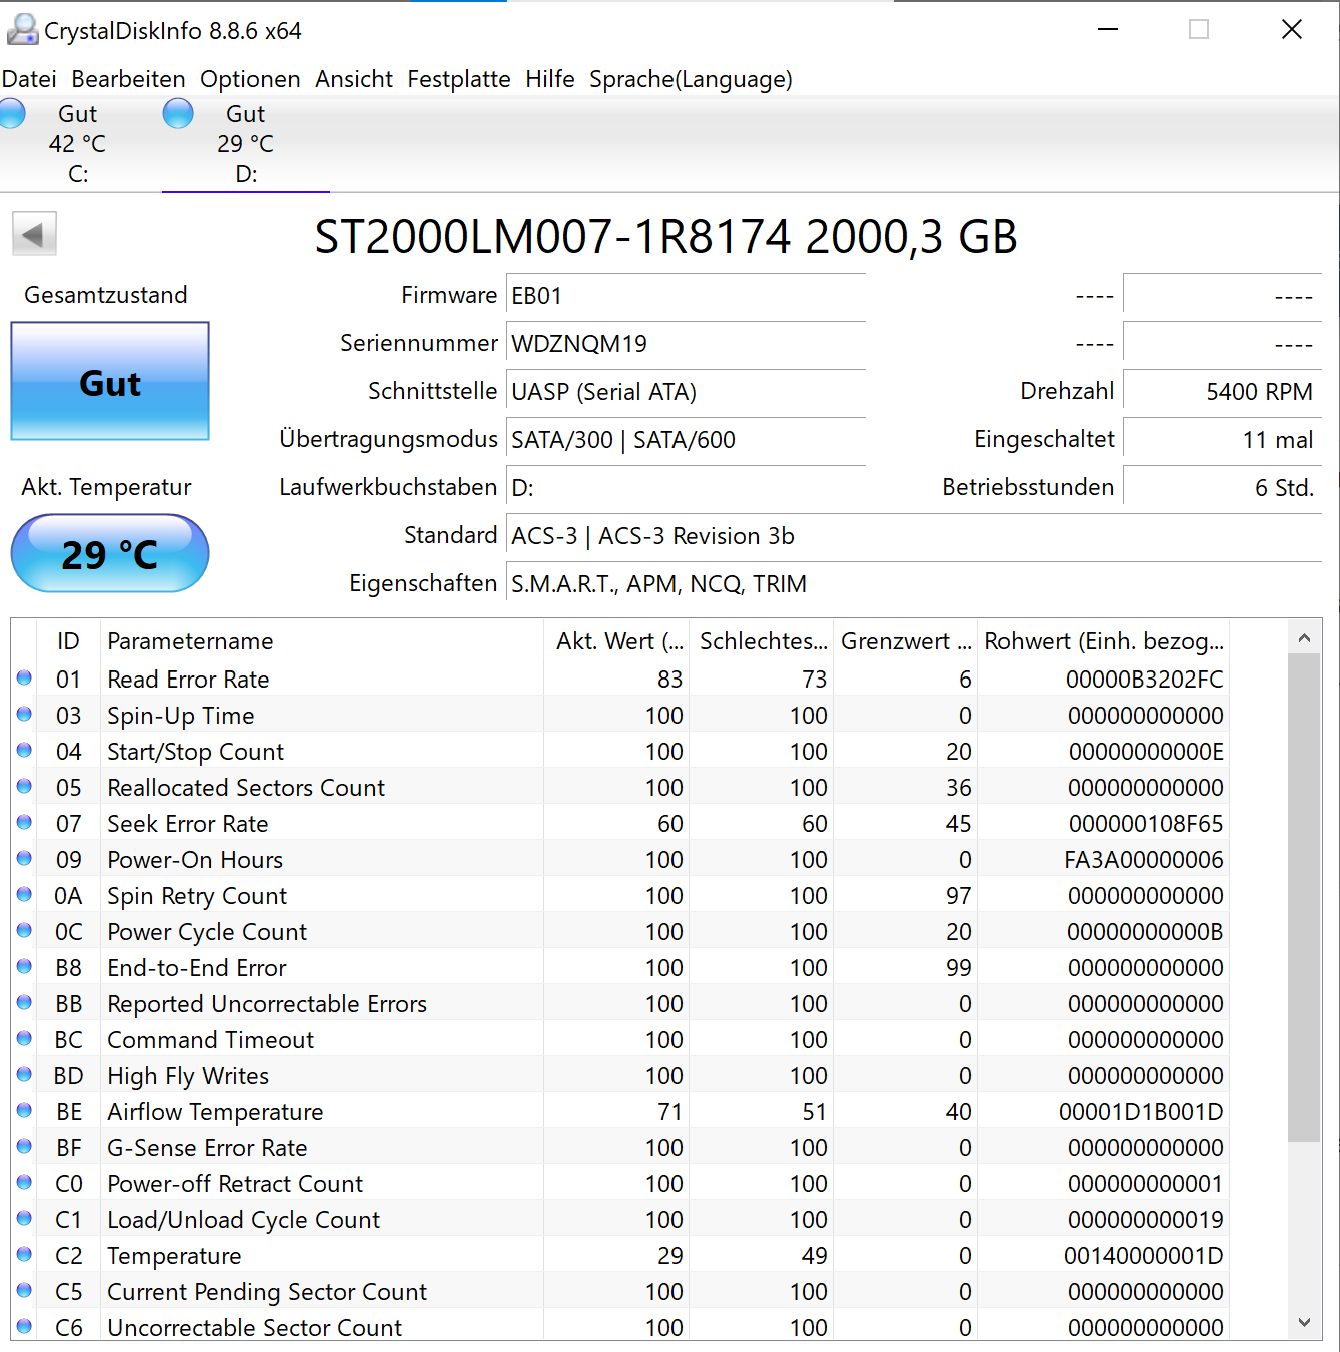Click status orb for Load/Unload Cycle Count
Viewport: 1340px width, 1352px height.
point(24,1218)
